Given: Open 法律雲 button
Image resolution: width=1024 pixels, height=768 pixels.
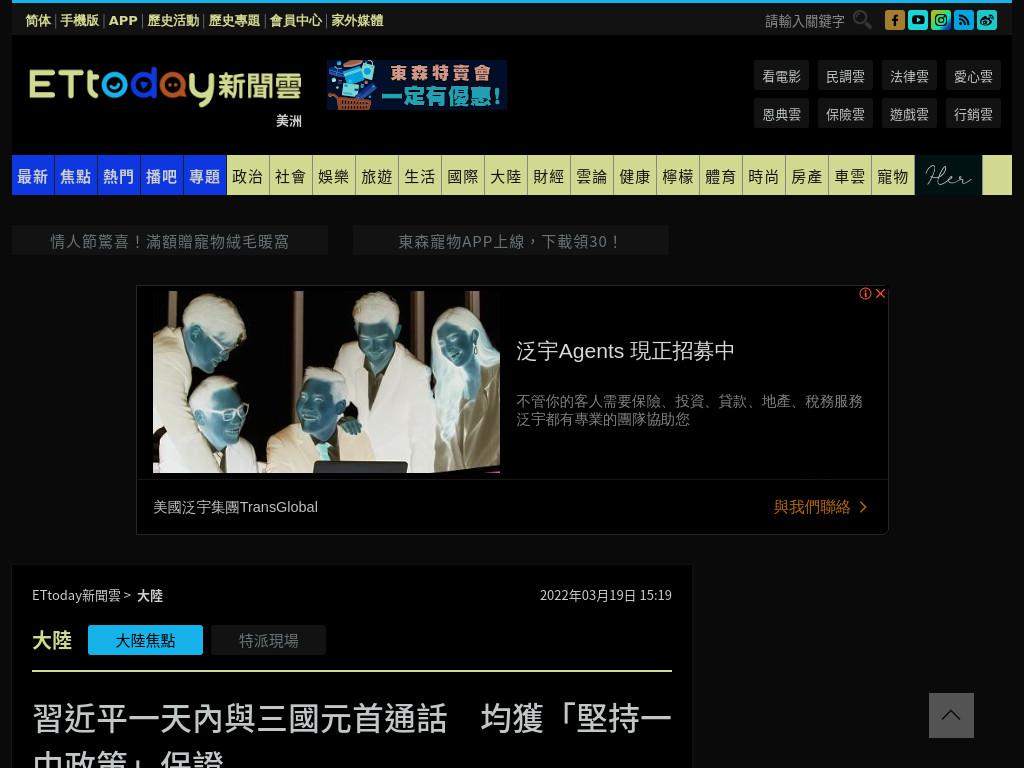Looking at the screenshot, I should pyautogui.click(x=909, y=76).
